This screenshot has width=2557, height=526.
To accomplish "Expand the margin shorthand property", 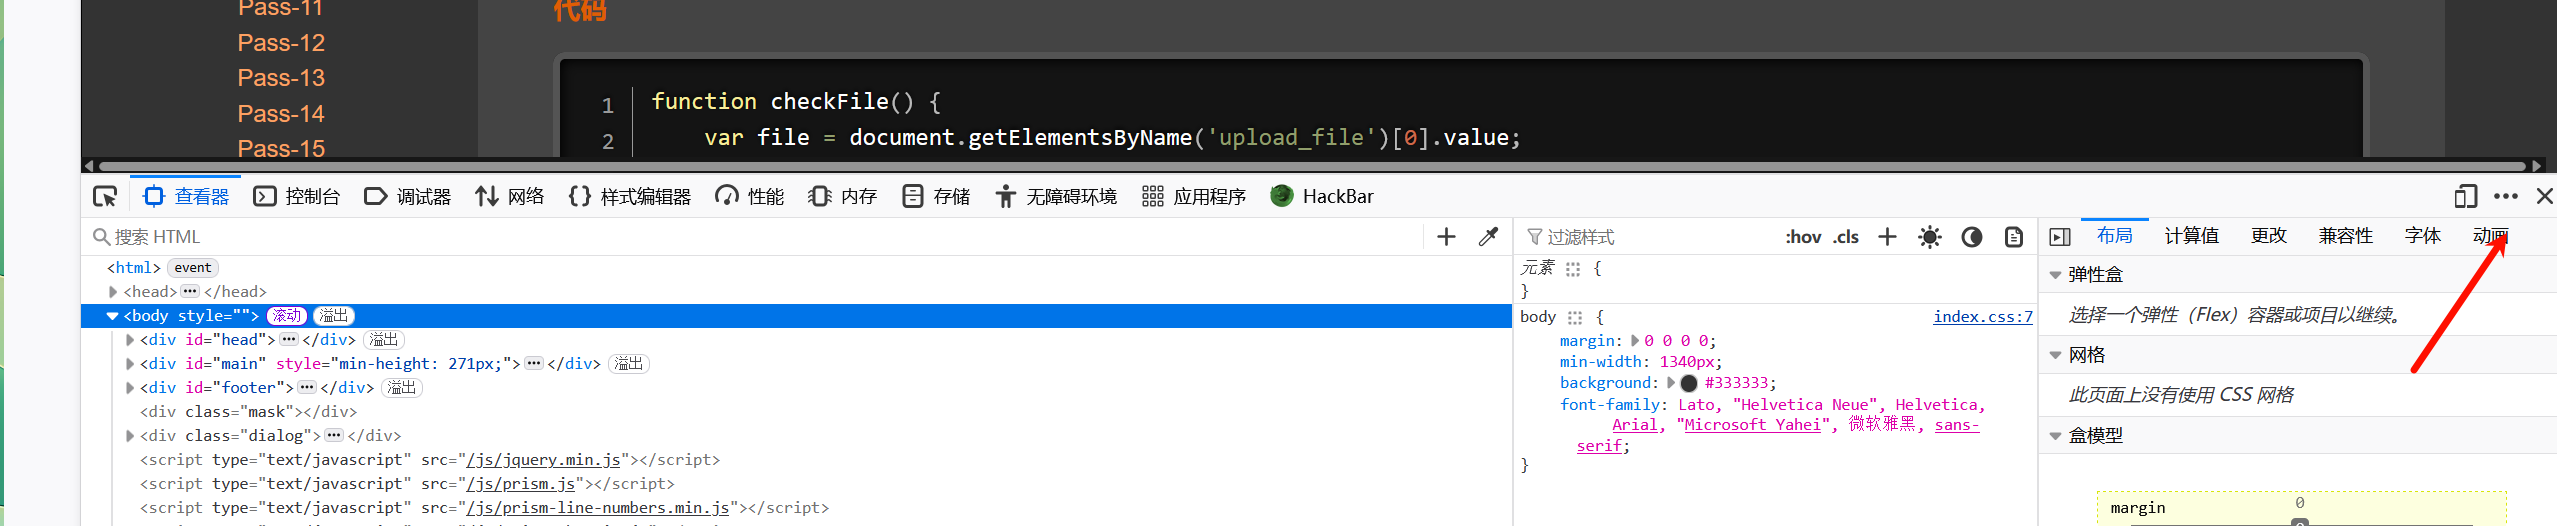I will click(x=1635, y=341).
